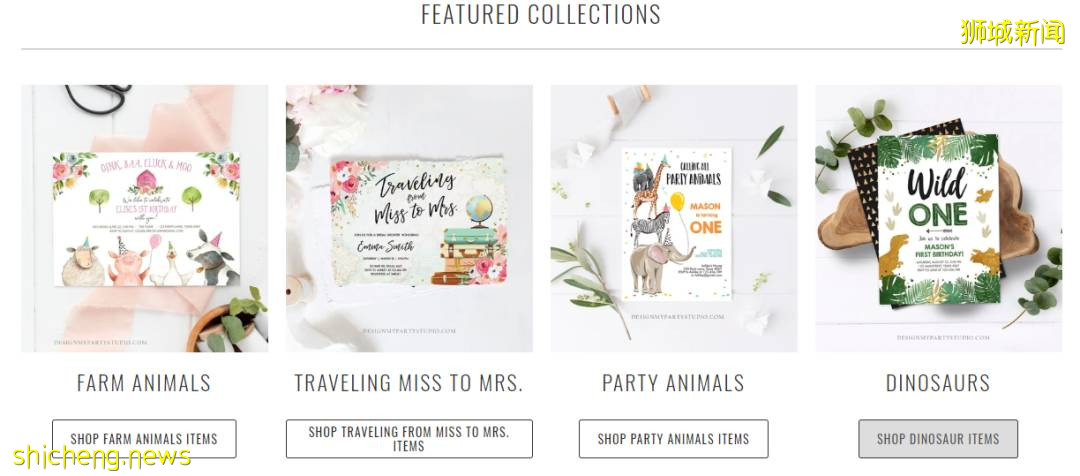
Task: Open the Farm Animals invitation thumbnail
Action: point(145,218)
